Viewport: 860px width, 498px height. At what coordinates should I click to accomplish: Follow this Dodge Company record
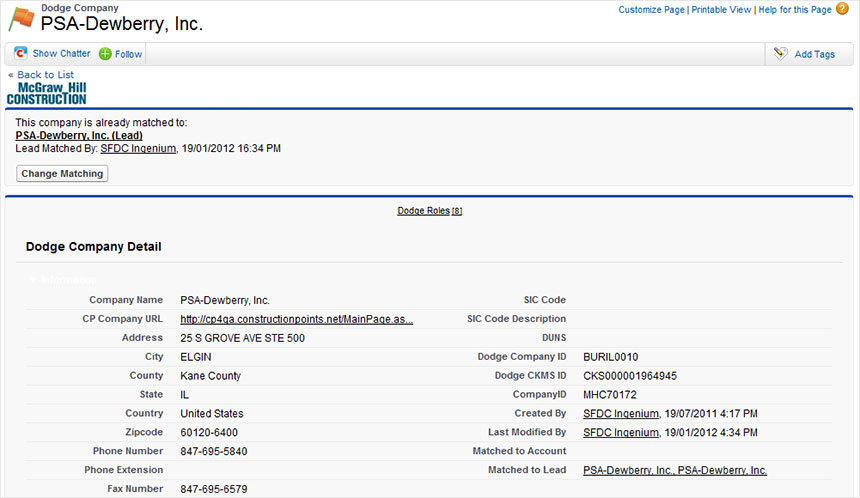(128, 54)
